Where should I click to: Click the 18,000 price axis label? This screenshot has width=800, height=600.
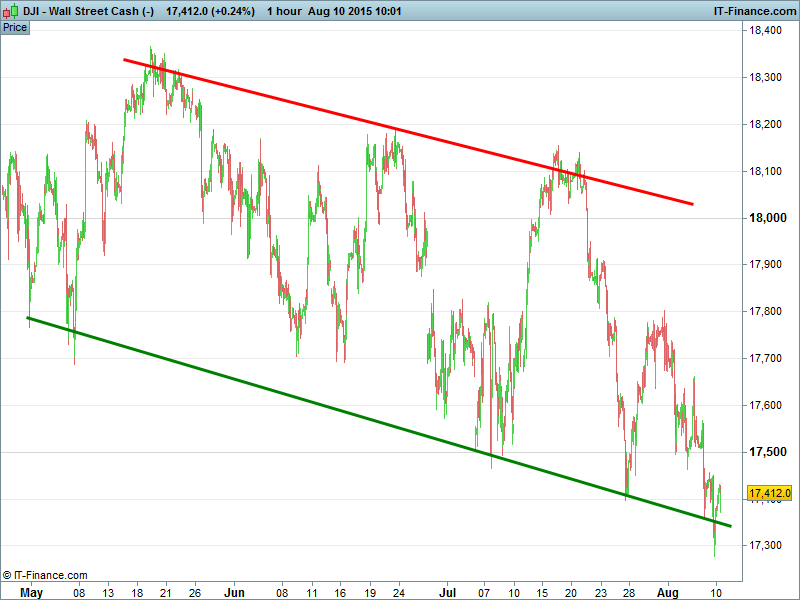click(770, 218)
